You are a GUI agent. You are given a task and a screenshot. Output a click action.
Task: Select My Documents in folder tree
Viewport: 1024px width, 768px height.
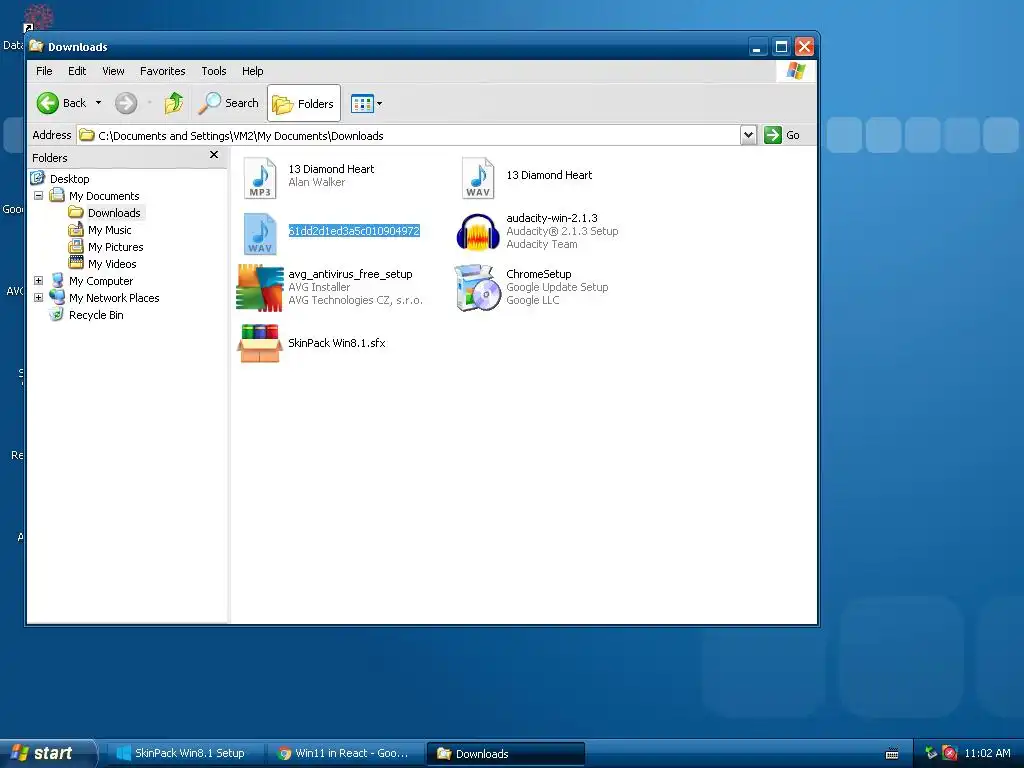click(104, 196)
